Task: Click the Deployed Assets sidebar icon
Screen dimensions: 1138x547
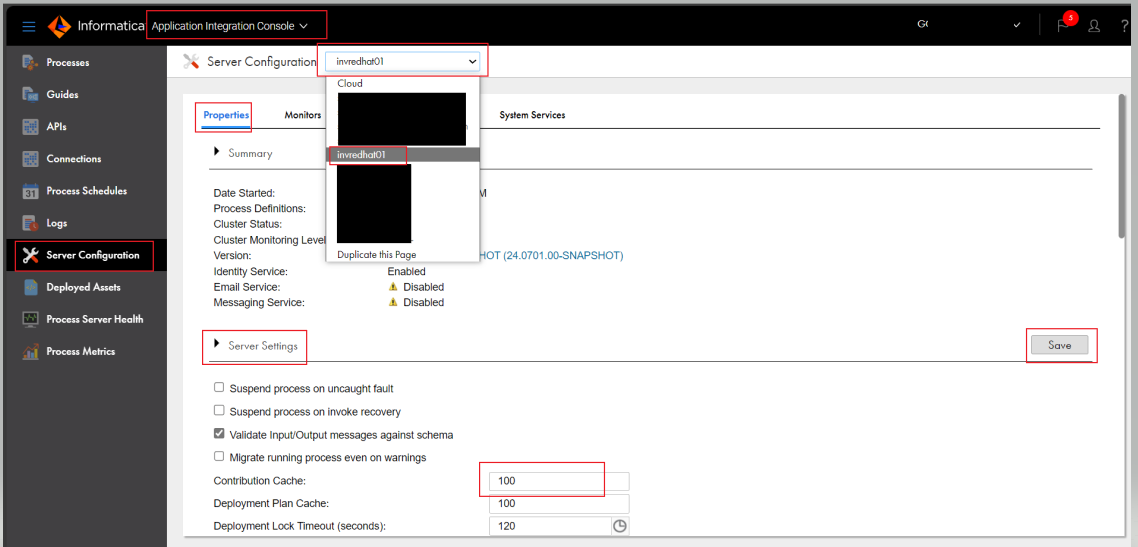Action: tap(30, 287)
